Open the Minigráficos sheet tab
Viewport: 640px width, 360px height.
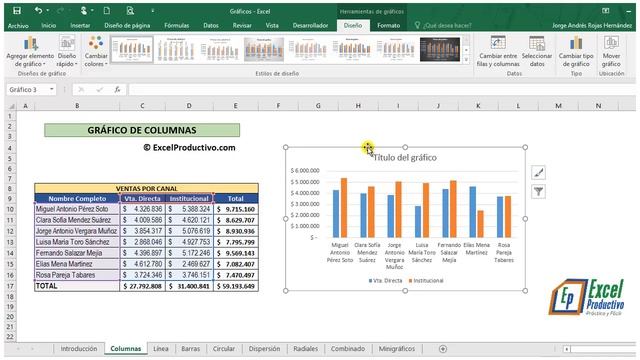pyautogui.click(x=397, y=349)
